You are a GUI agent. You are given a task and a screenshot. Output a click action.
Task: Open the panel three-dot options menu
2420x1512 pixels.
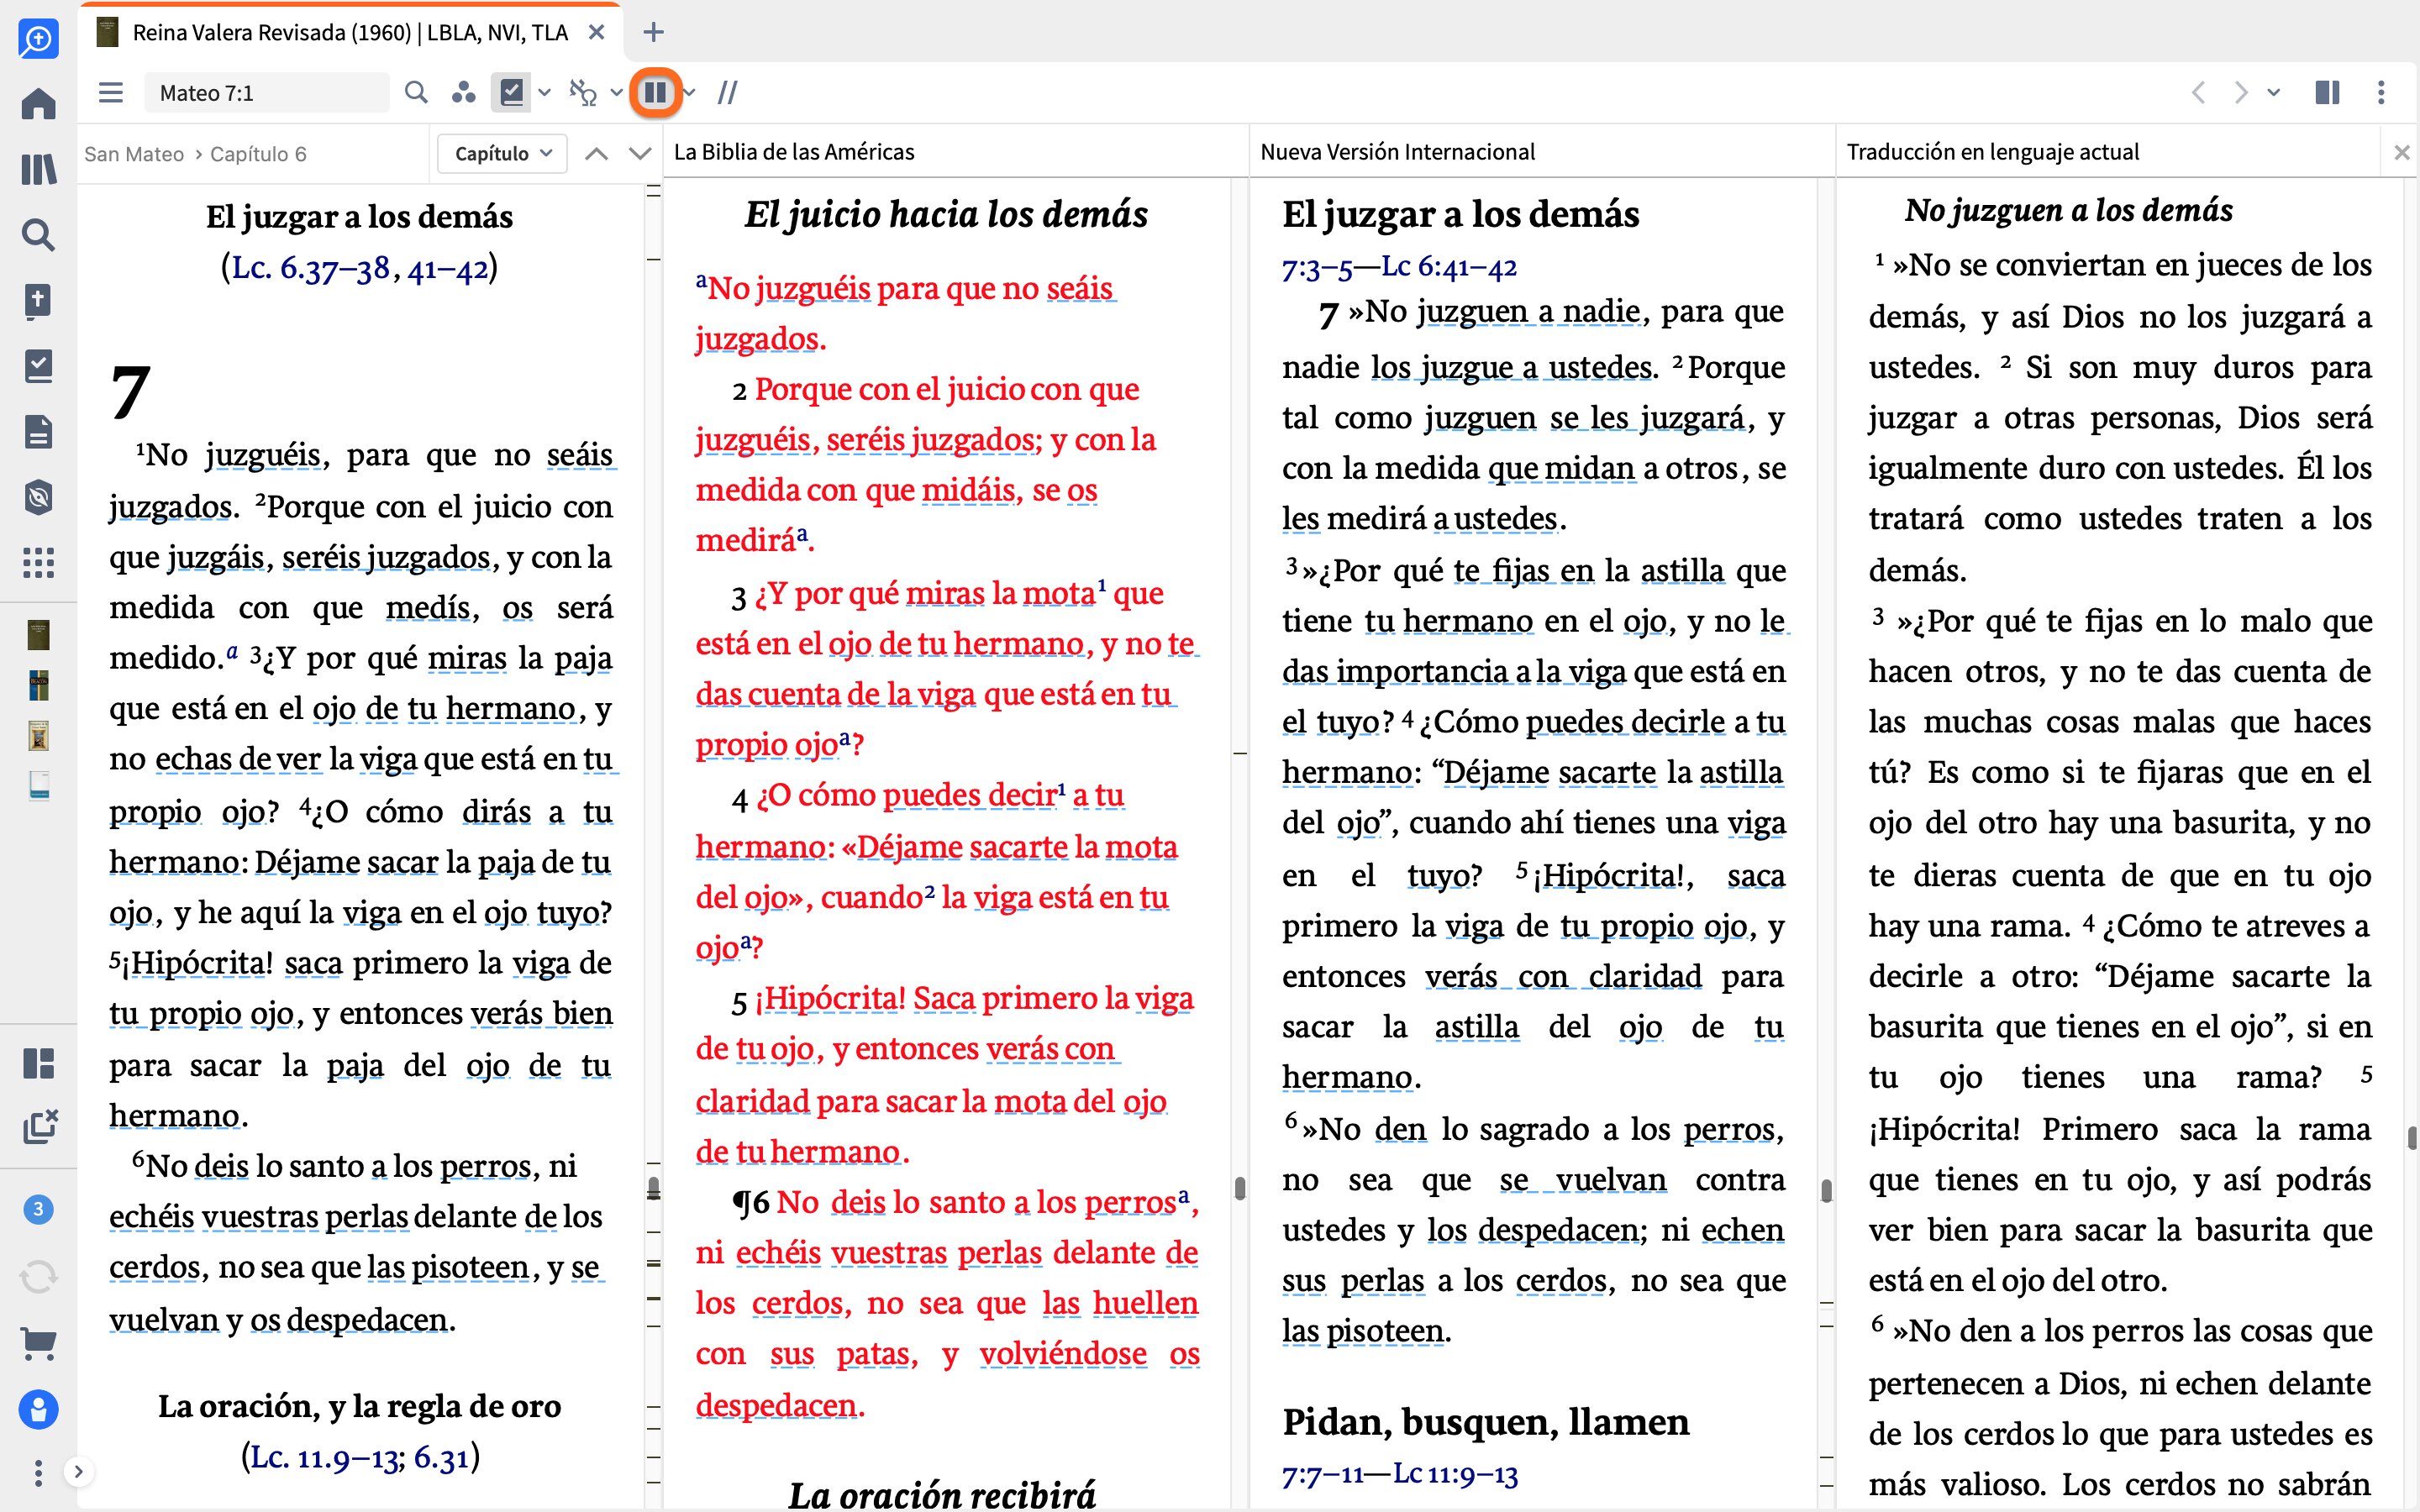tap(2381, 93)
